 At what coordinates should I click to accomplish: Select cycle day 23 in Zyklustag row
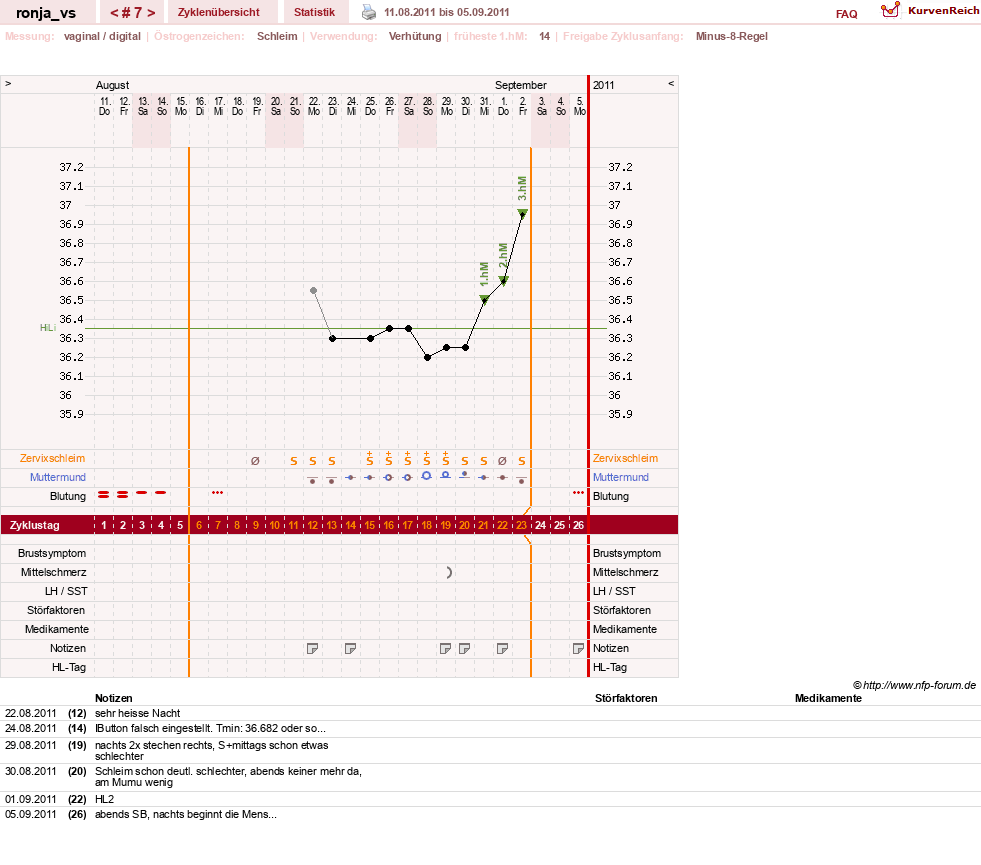pos(521,525)
